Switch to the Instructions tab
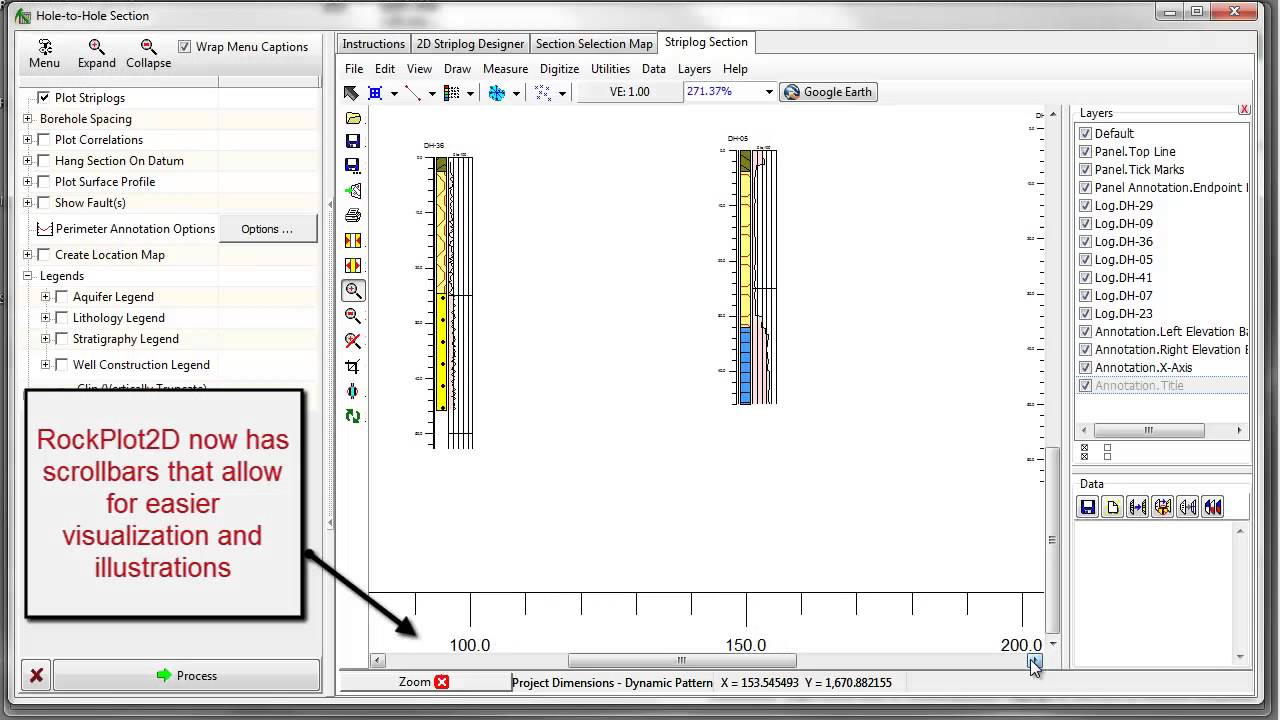The height and width of the screenshot is (720, 1280). [x=373, y=44]
